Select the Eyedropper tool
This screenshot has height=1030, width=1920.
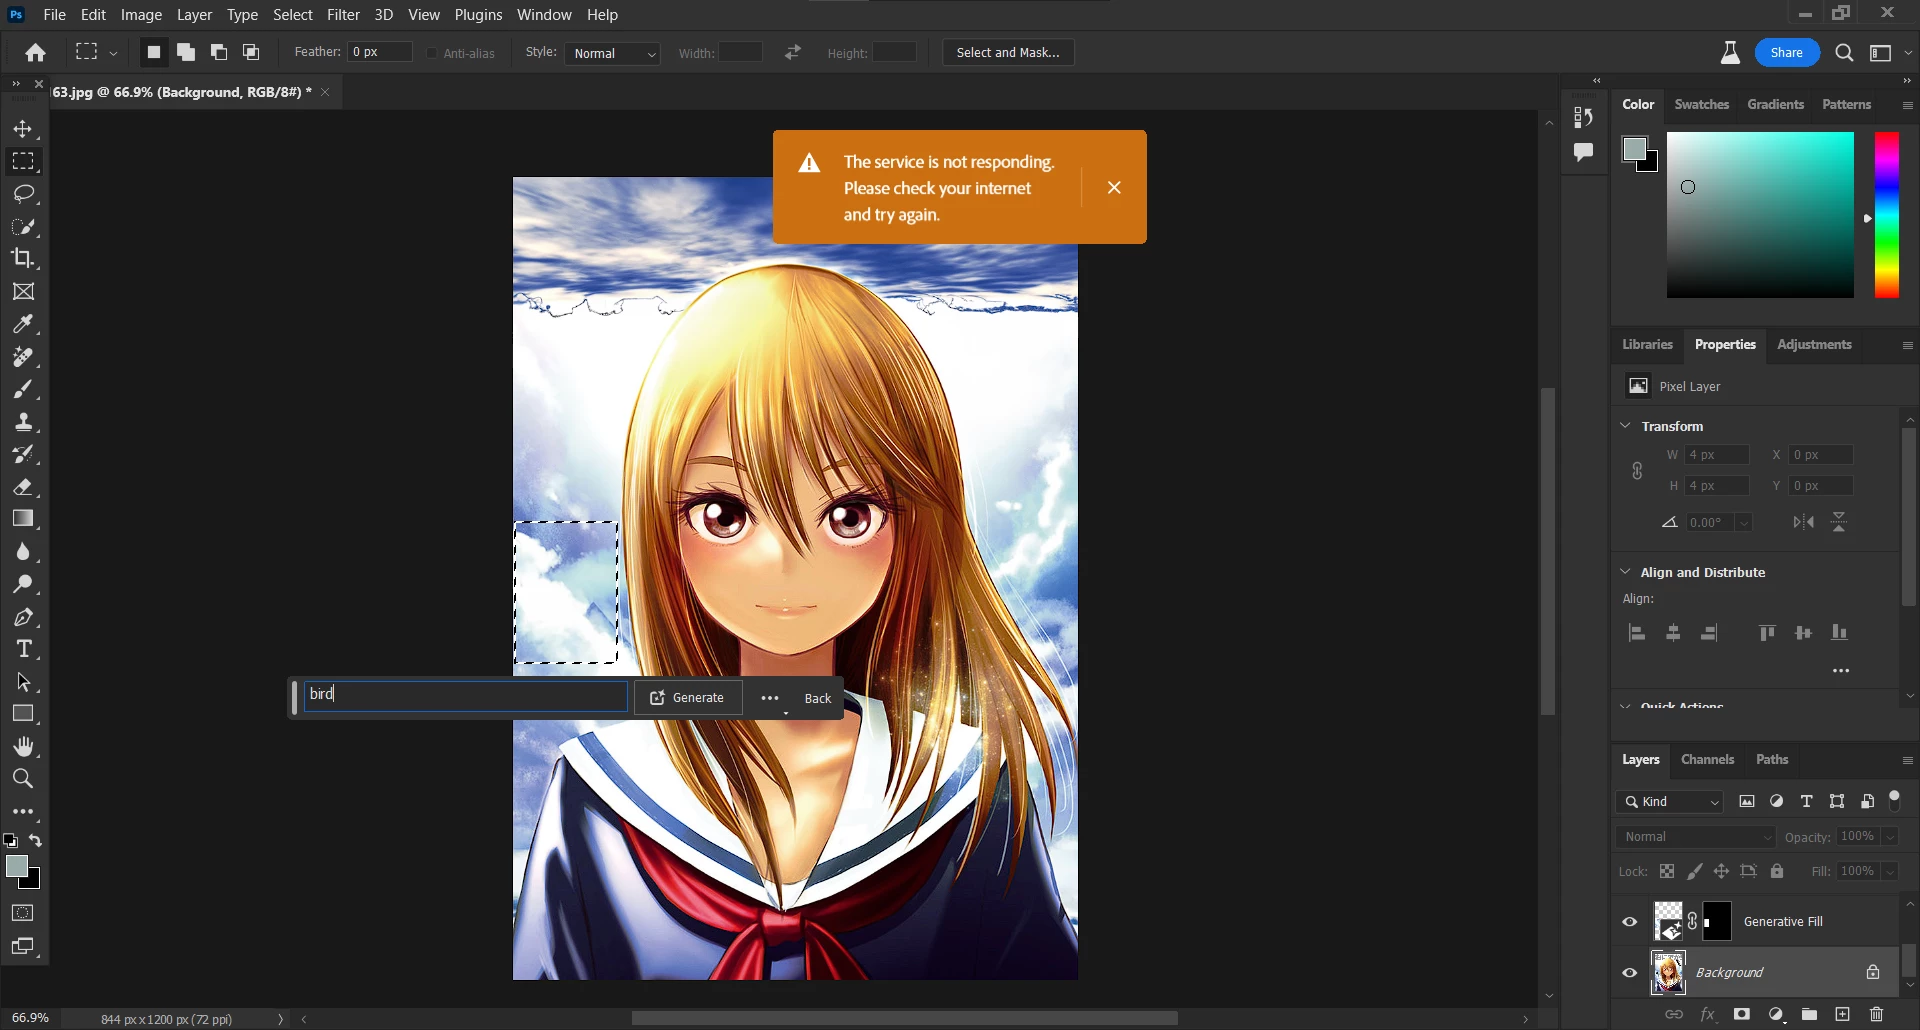coord(23,324)
